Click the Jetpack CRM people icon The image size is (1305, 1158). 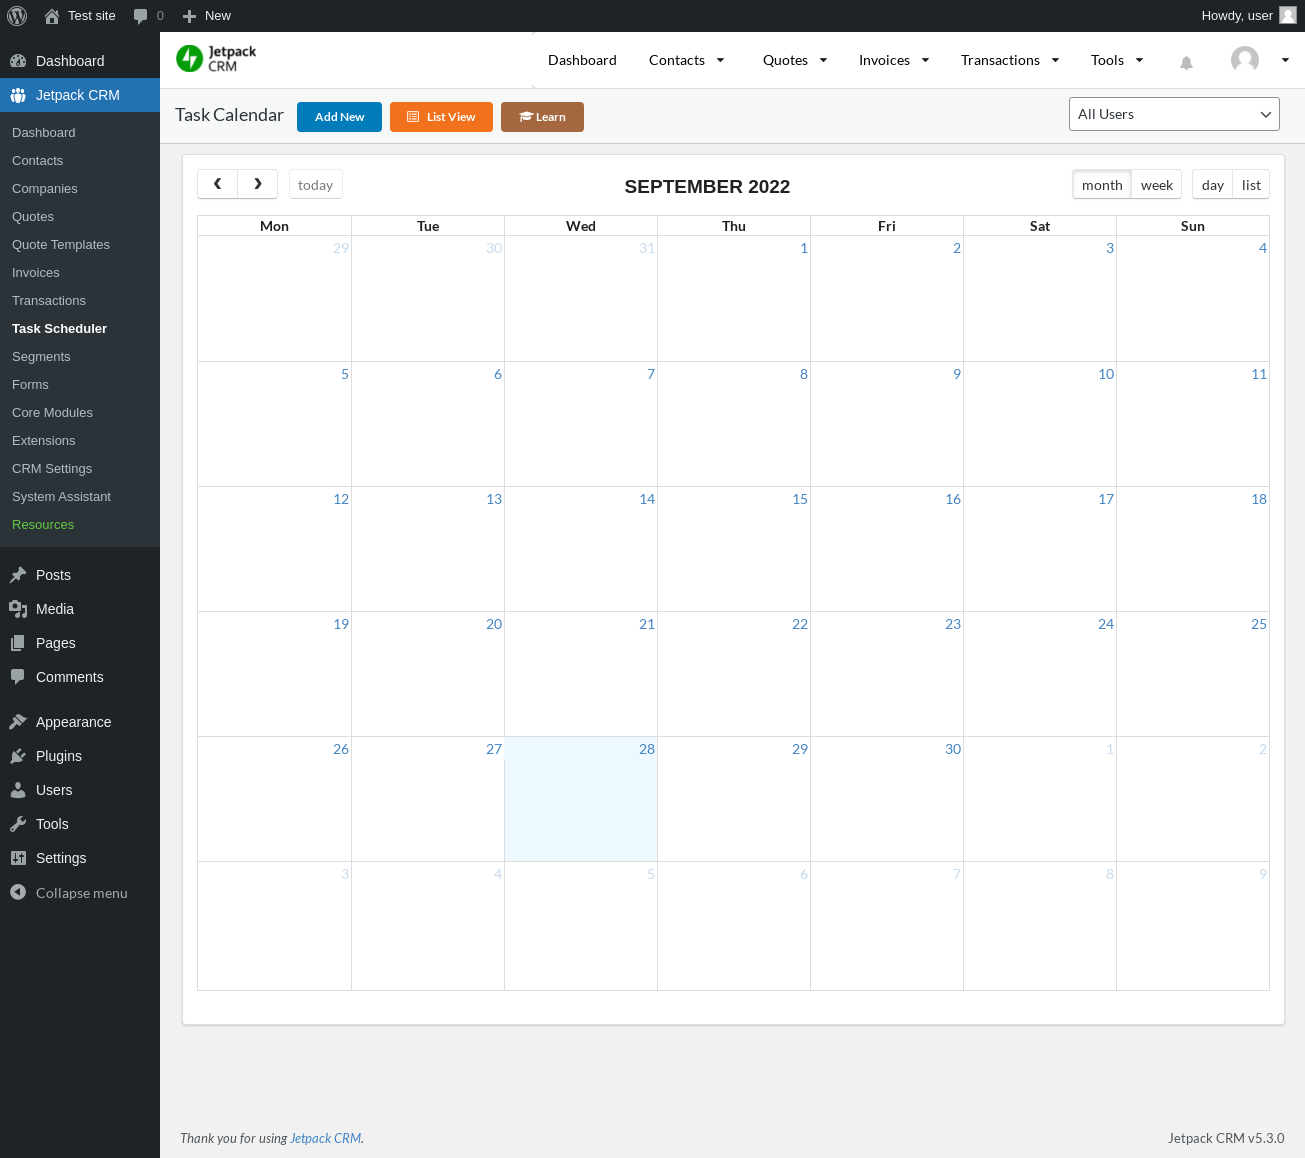18,95
